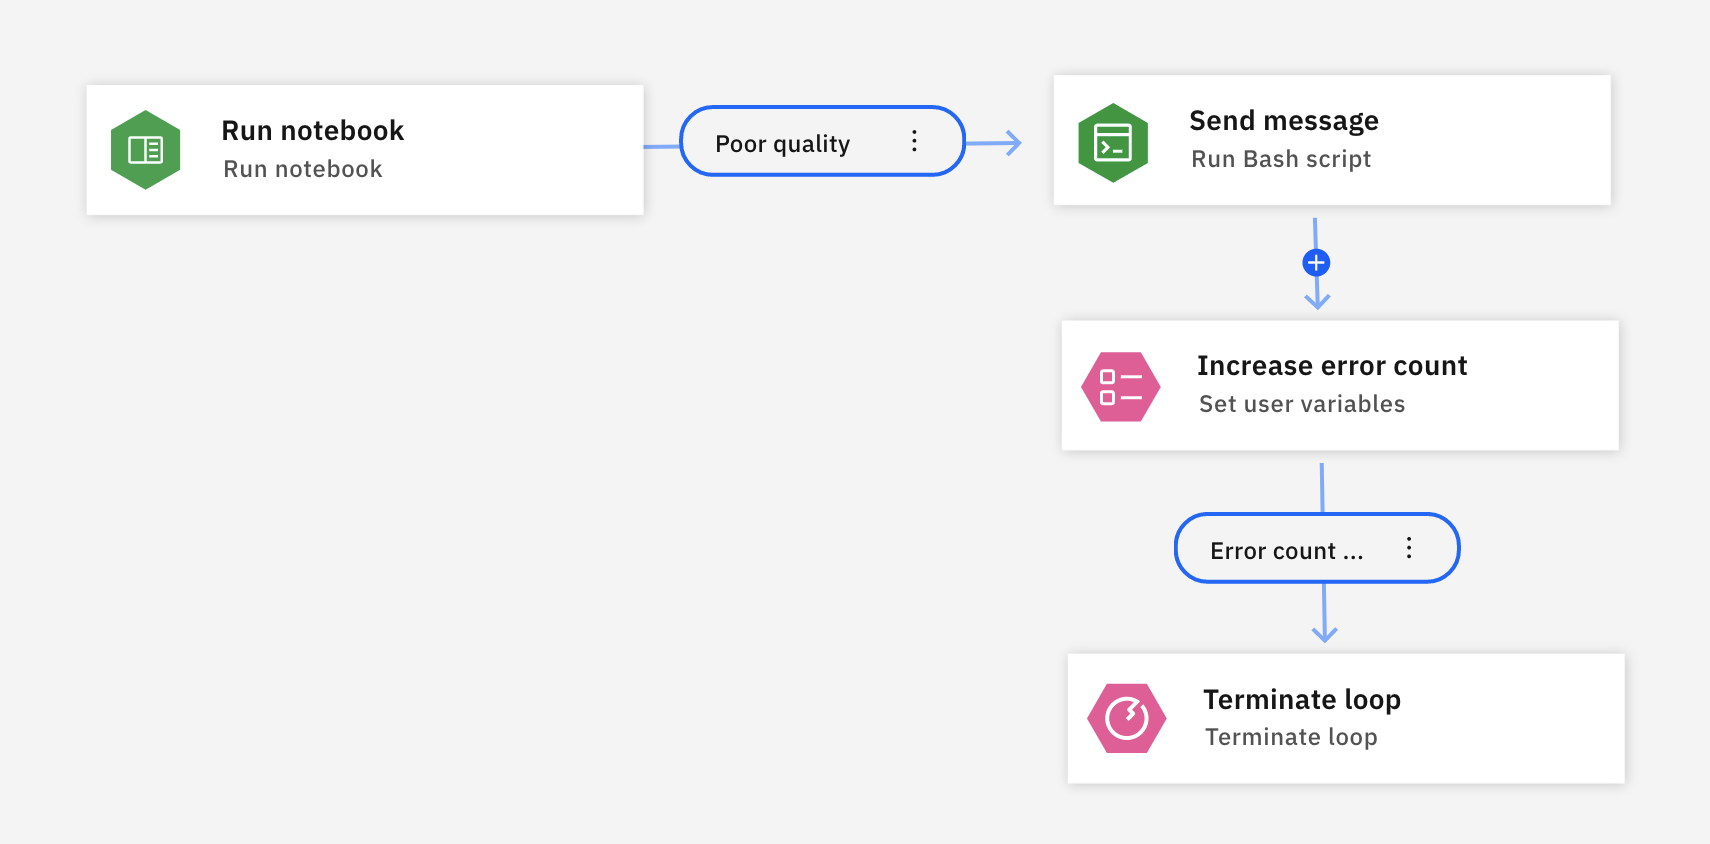Screen dimensions: 1710x844
Task: Click the pink Set user variables icon
Action: coord(1121,387)
